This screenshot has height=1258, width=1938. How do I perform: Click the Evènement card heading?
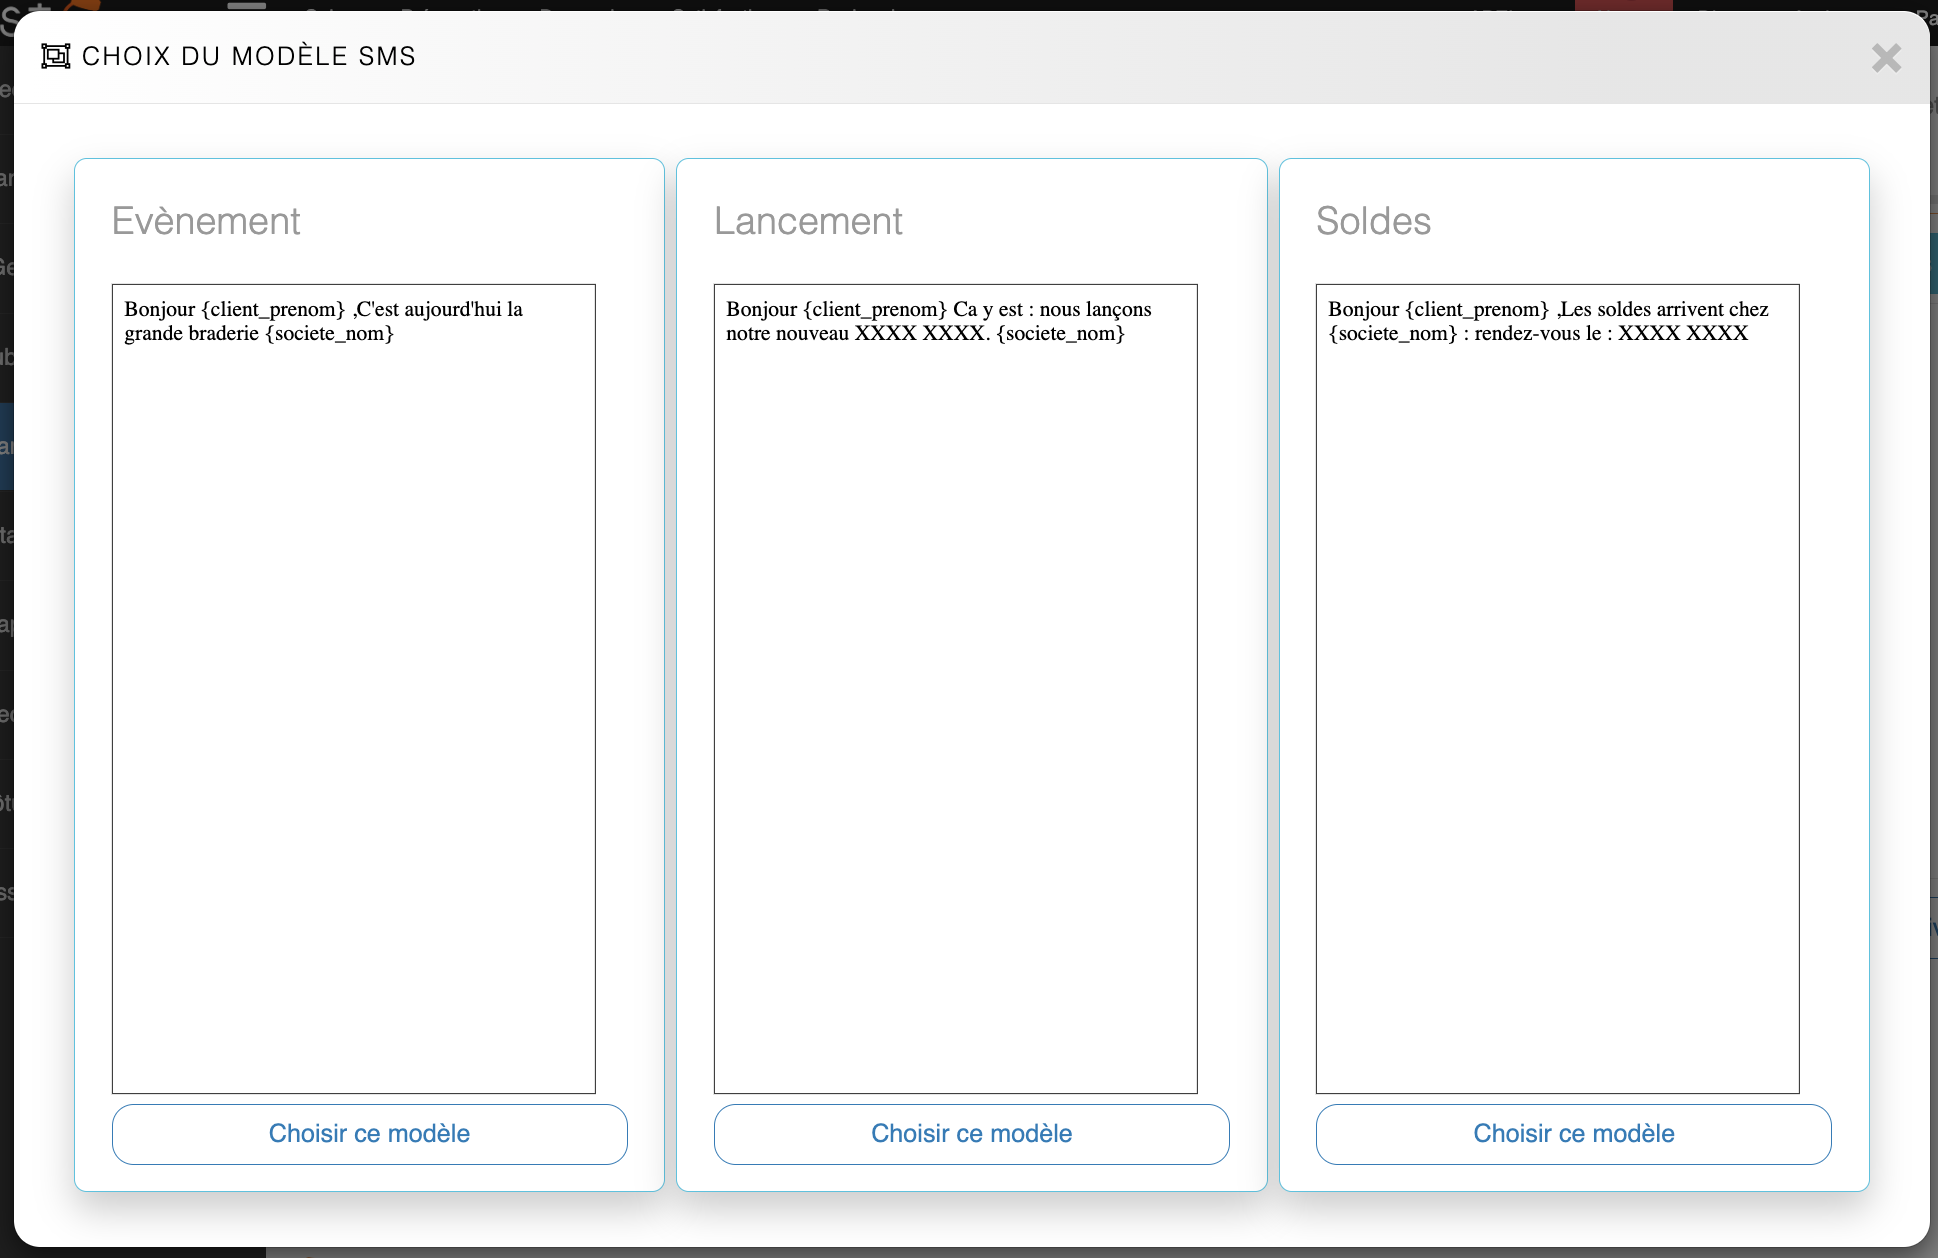pos(206,221)
